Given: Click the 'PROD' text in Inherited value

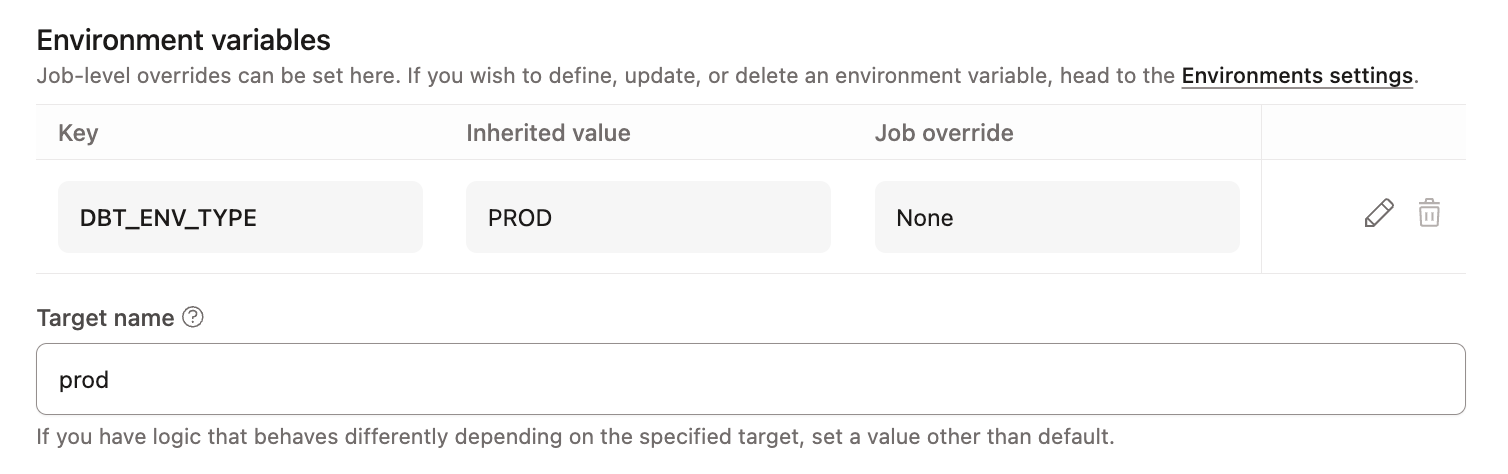Looking at the screenshot, I should coord(520,218).
